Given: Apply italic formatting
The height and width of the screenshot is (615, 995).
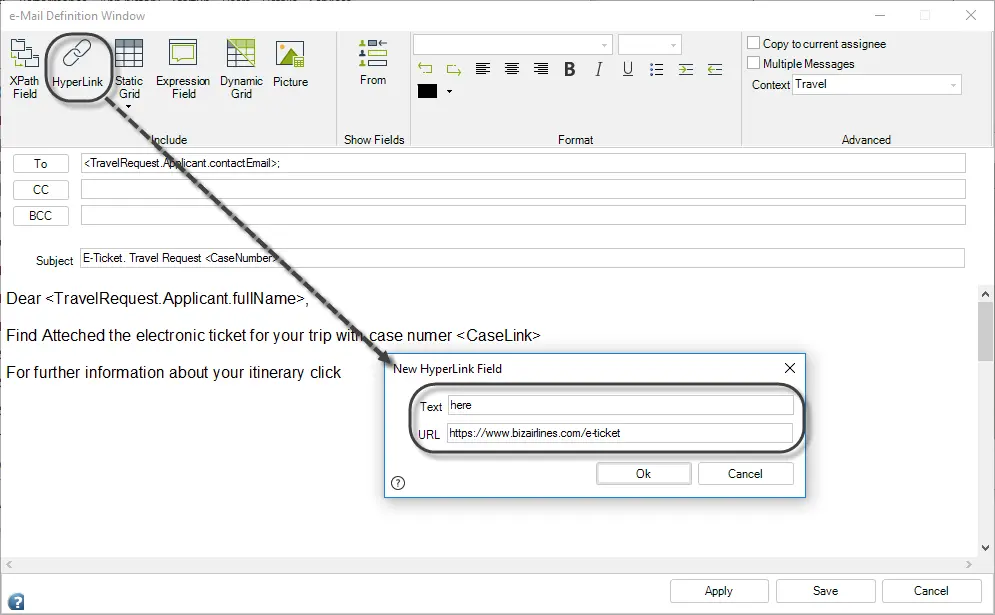Looking at the screenshot, I should click(598, 69).
